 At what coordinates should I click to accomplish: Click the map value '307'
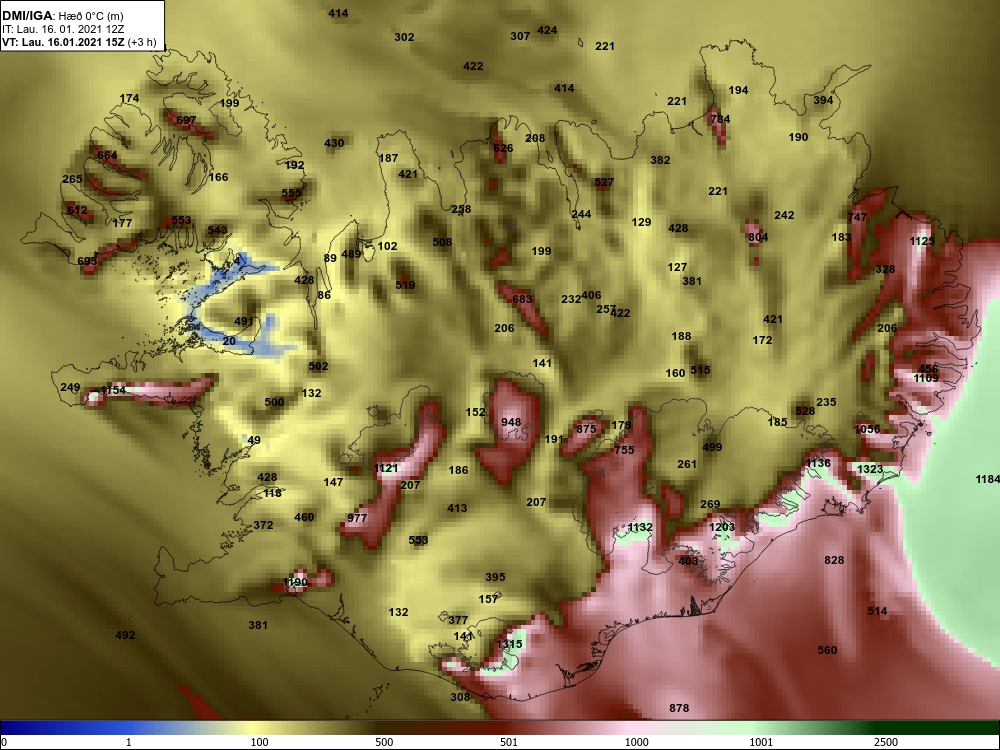pyautogui.click(x=520, y=36)
